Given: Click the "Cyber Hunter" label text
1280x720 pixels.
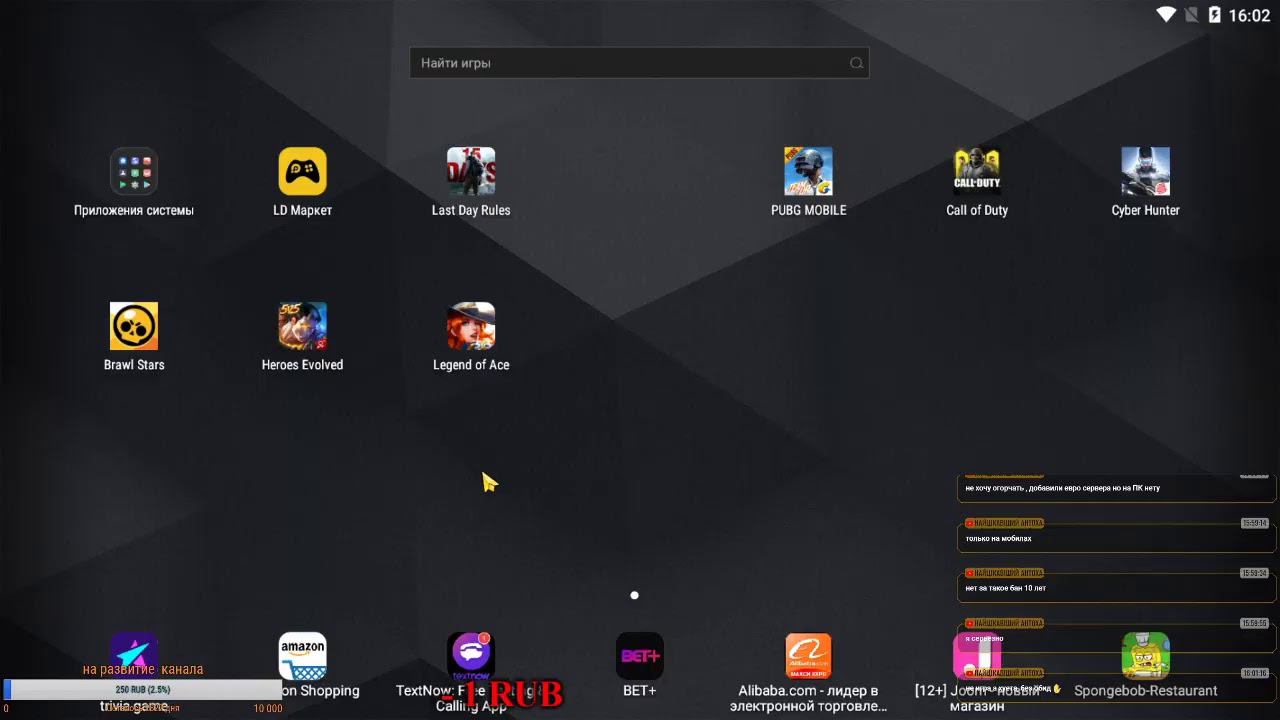Looking at the screenshot, I should [x=1146, y=210].
